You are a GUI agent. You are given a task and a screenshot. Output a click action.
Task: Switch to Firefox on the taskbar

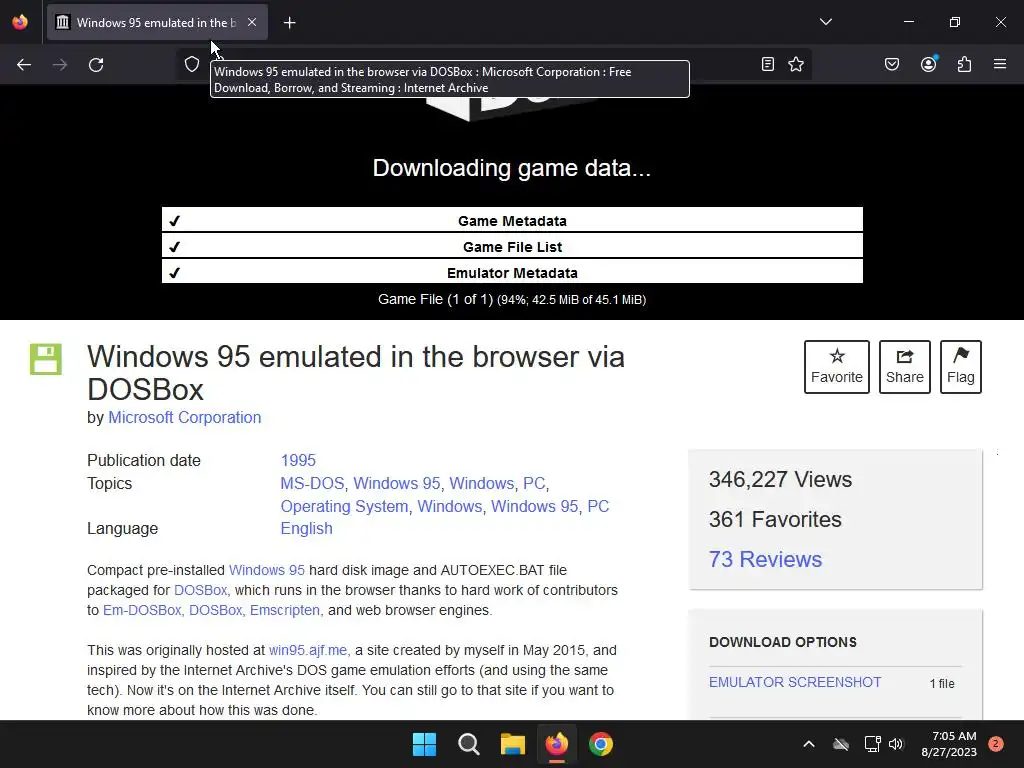tap(556, 744)
